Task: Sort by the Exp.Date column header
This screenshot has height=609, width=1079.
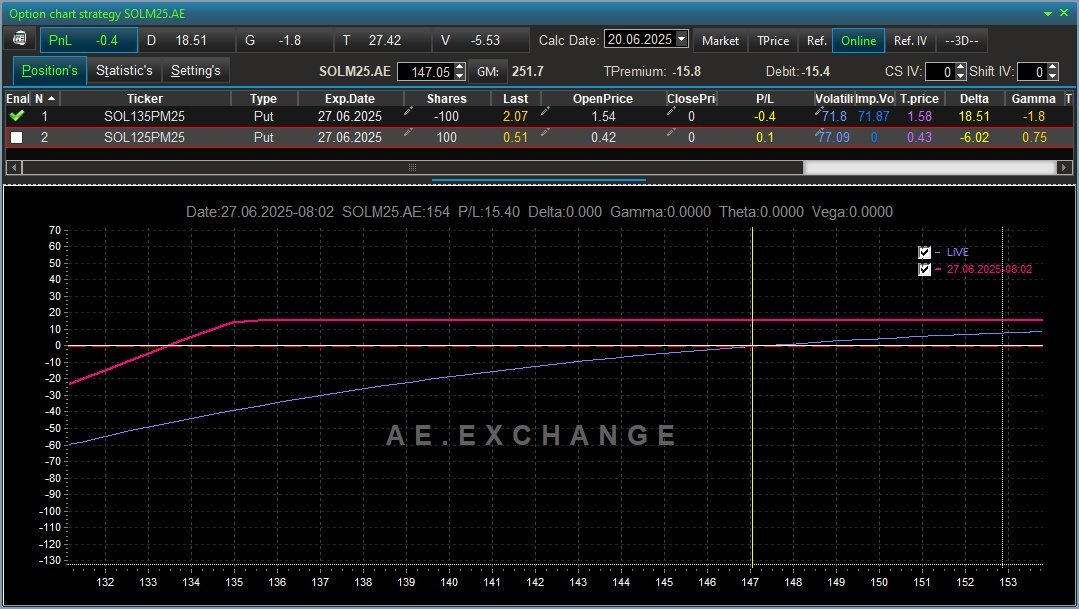Action: [350, 98]
